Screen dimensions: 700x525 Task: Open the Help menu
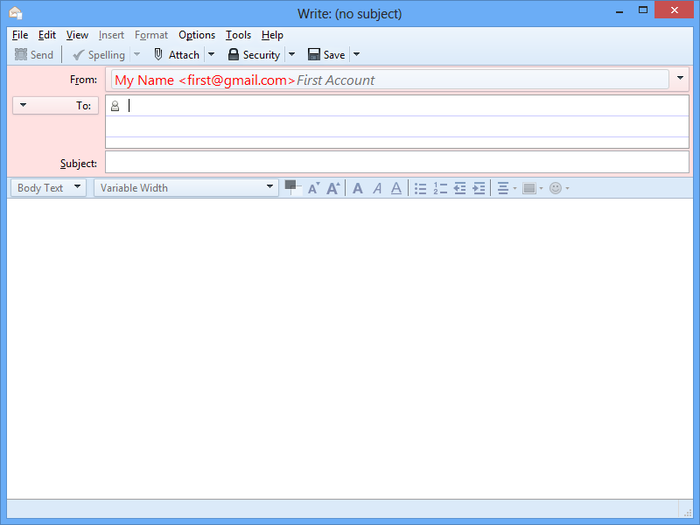272,35
